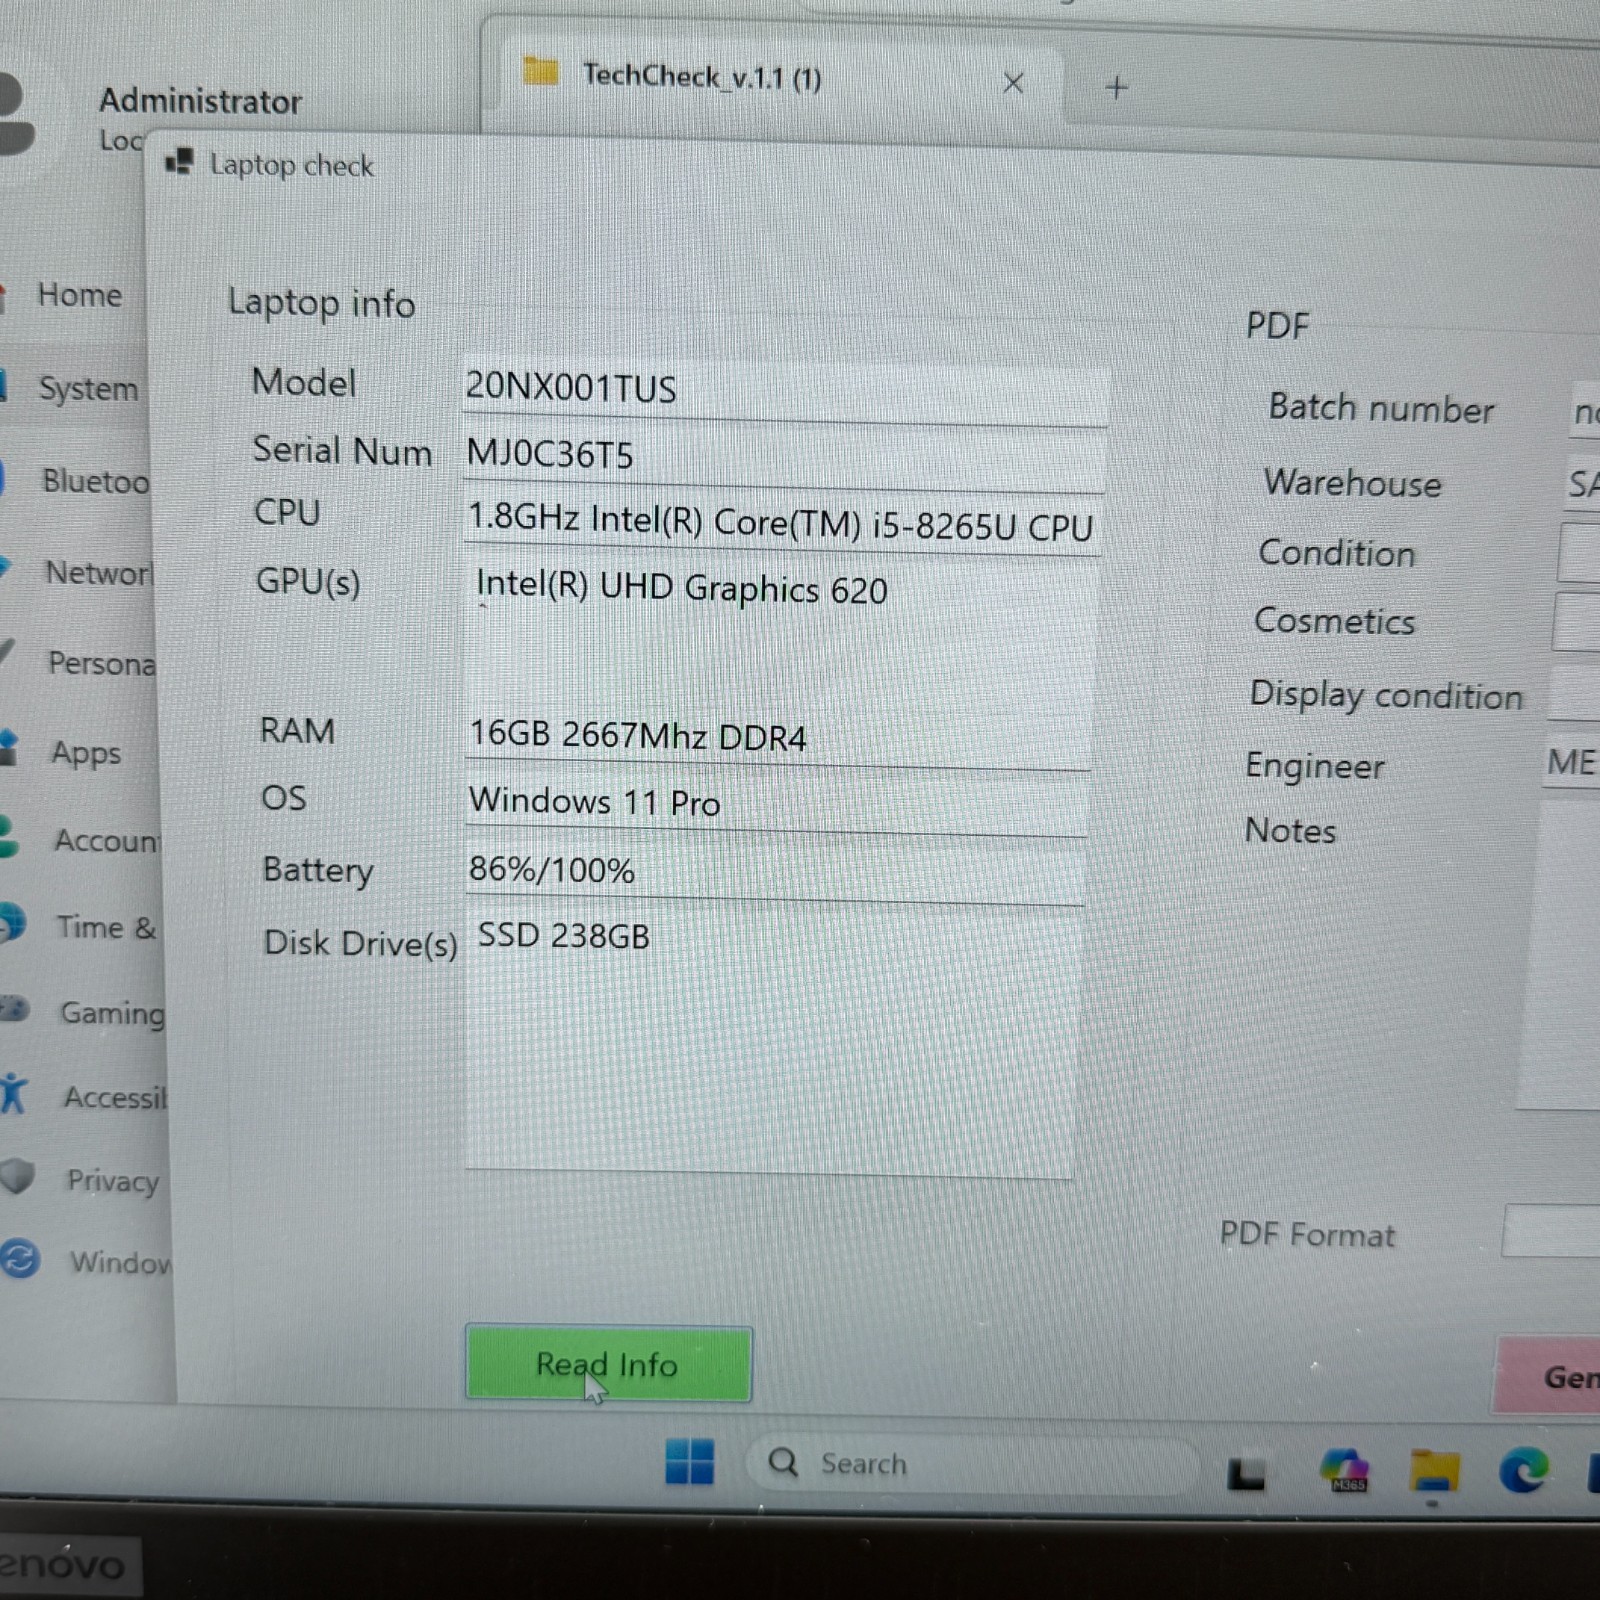
Task: Click the Engineer field showing ME
Action: pos(1571,762)
